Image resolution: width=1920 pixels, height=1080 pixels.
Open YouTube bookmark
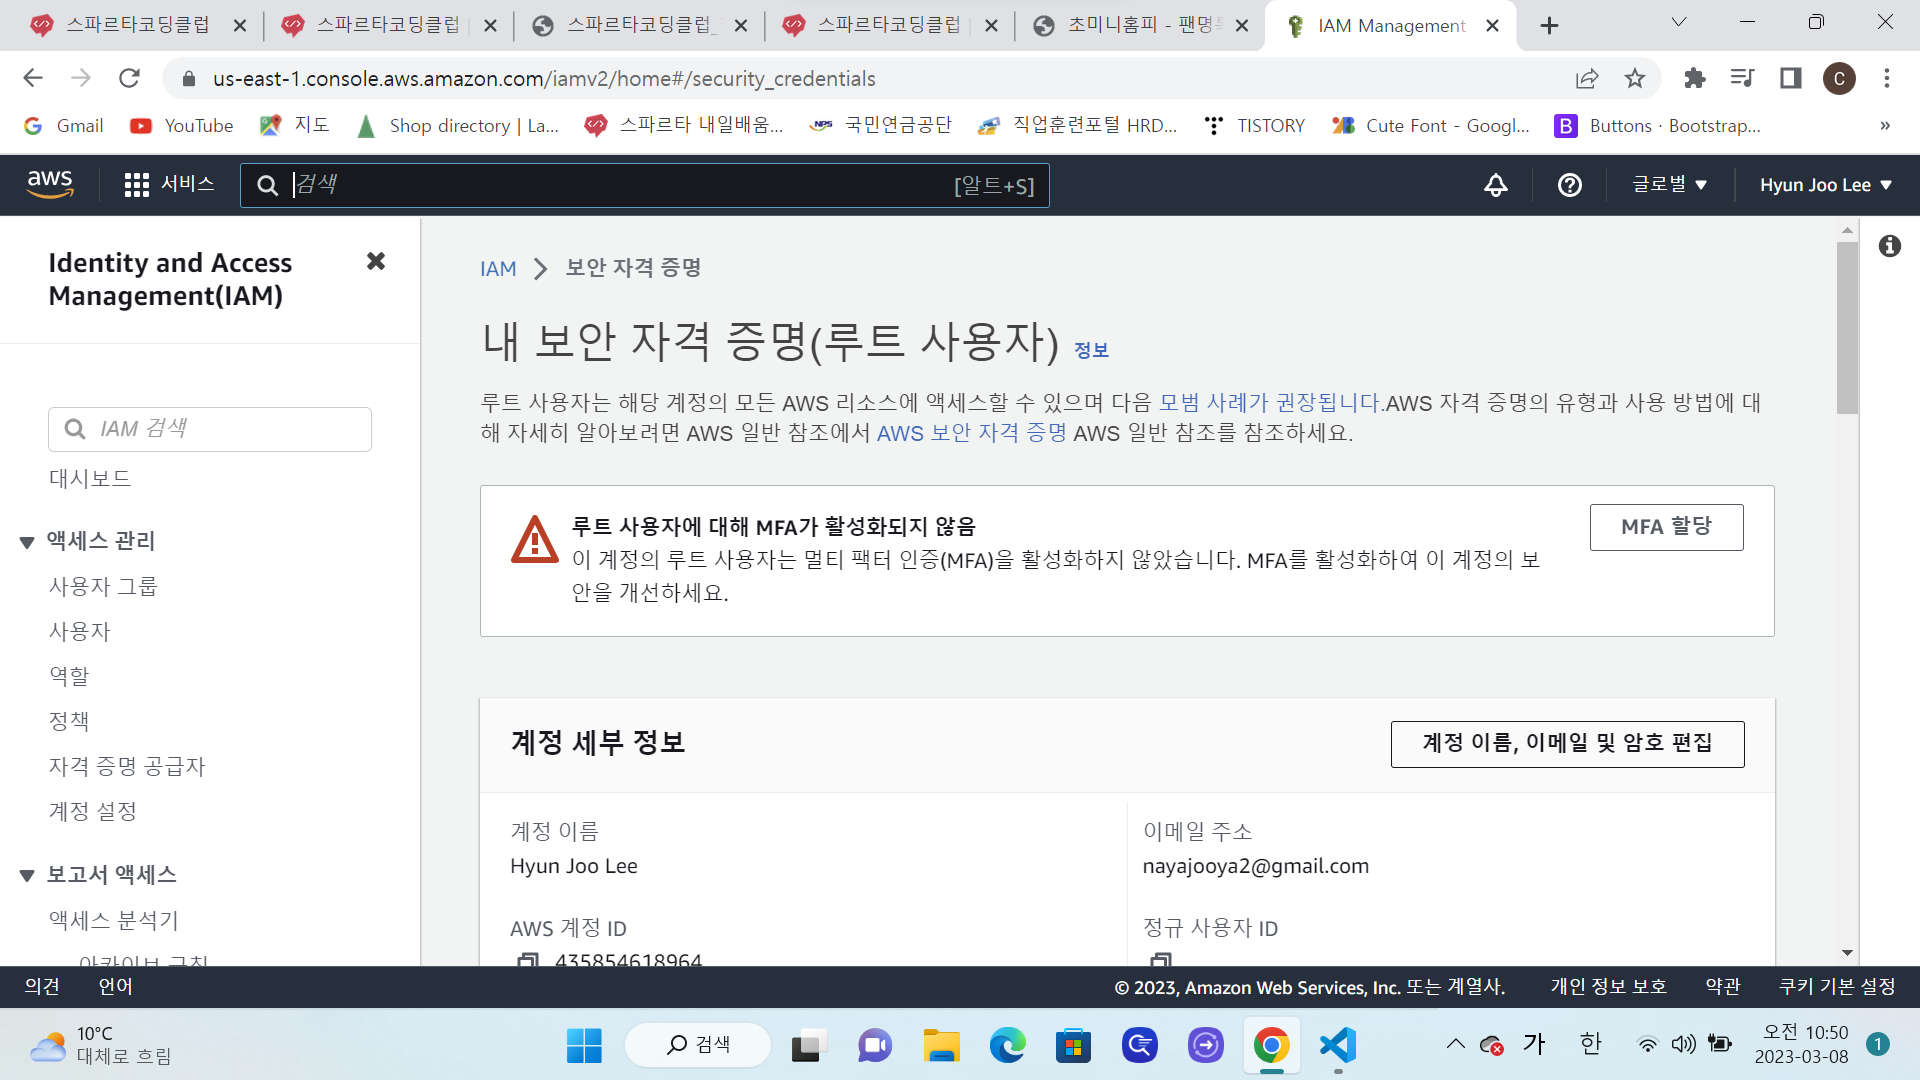pos(182,125)
